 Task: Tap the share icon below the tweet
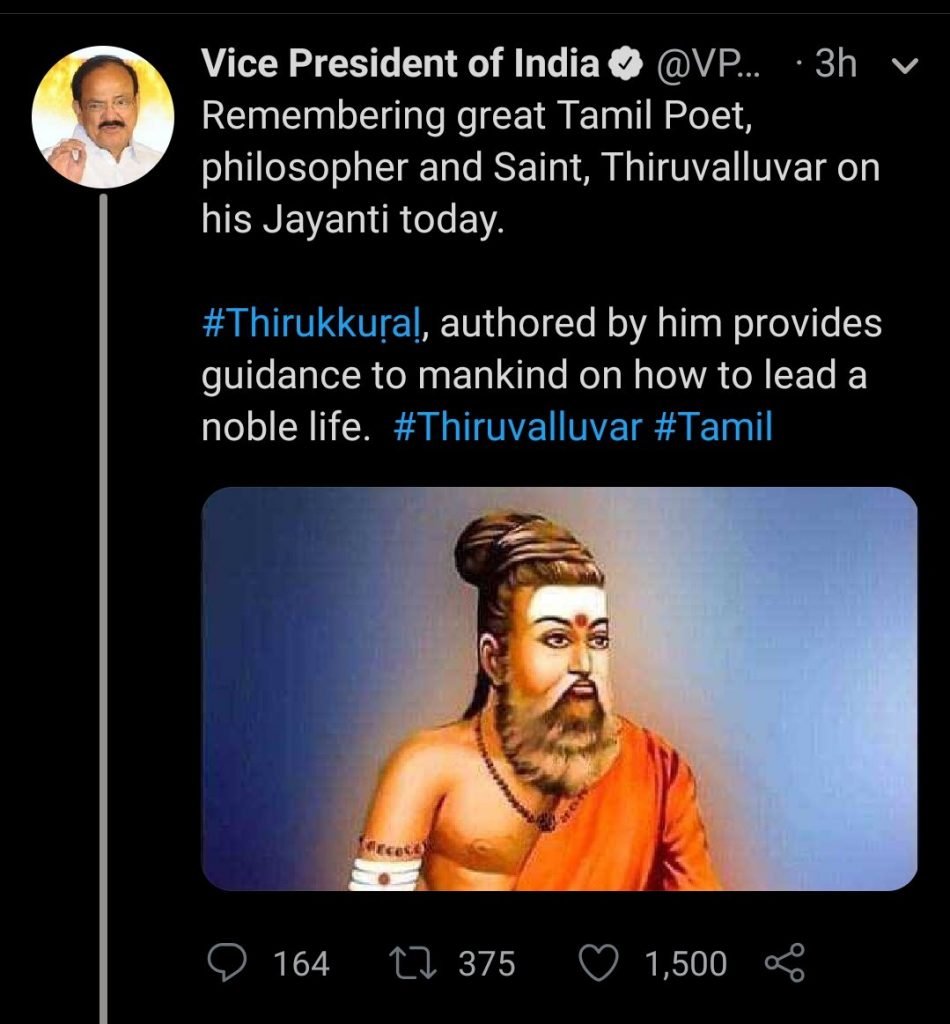click(x=783, y=963)
